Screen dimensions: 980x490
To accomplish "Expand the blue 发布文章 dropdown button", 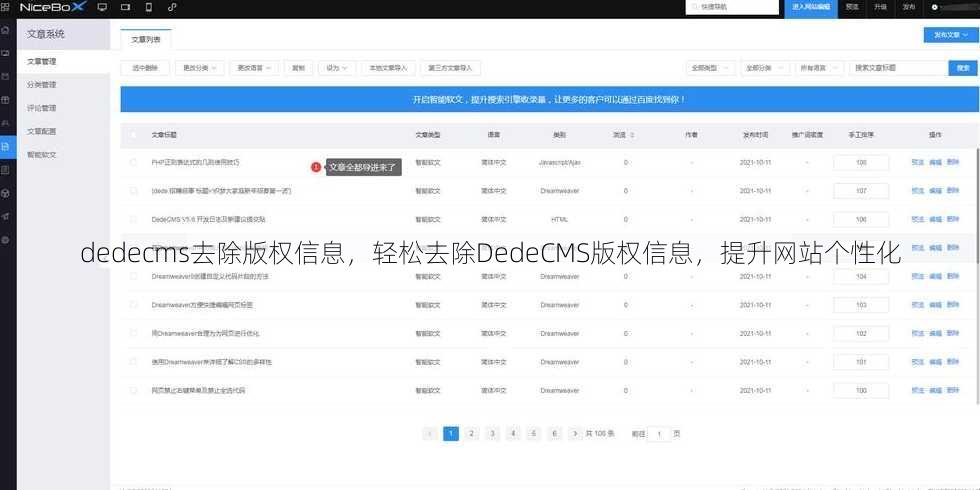I will point(951,35).
